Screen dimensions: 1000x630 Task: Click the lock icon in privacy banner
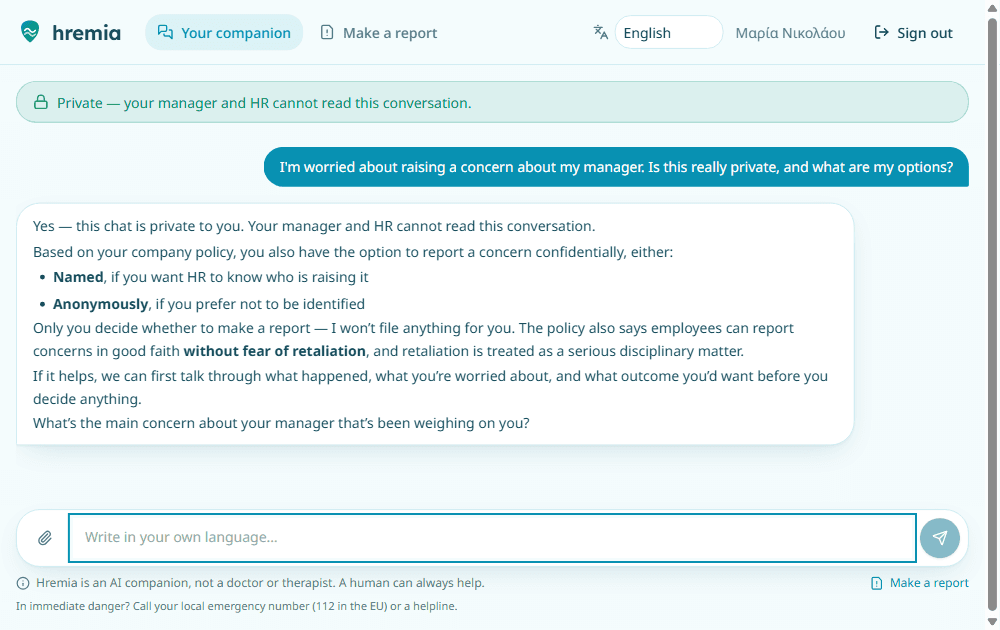[x=41, y=102]
